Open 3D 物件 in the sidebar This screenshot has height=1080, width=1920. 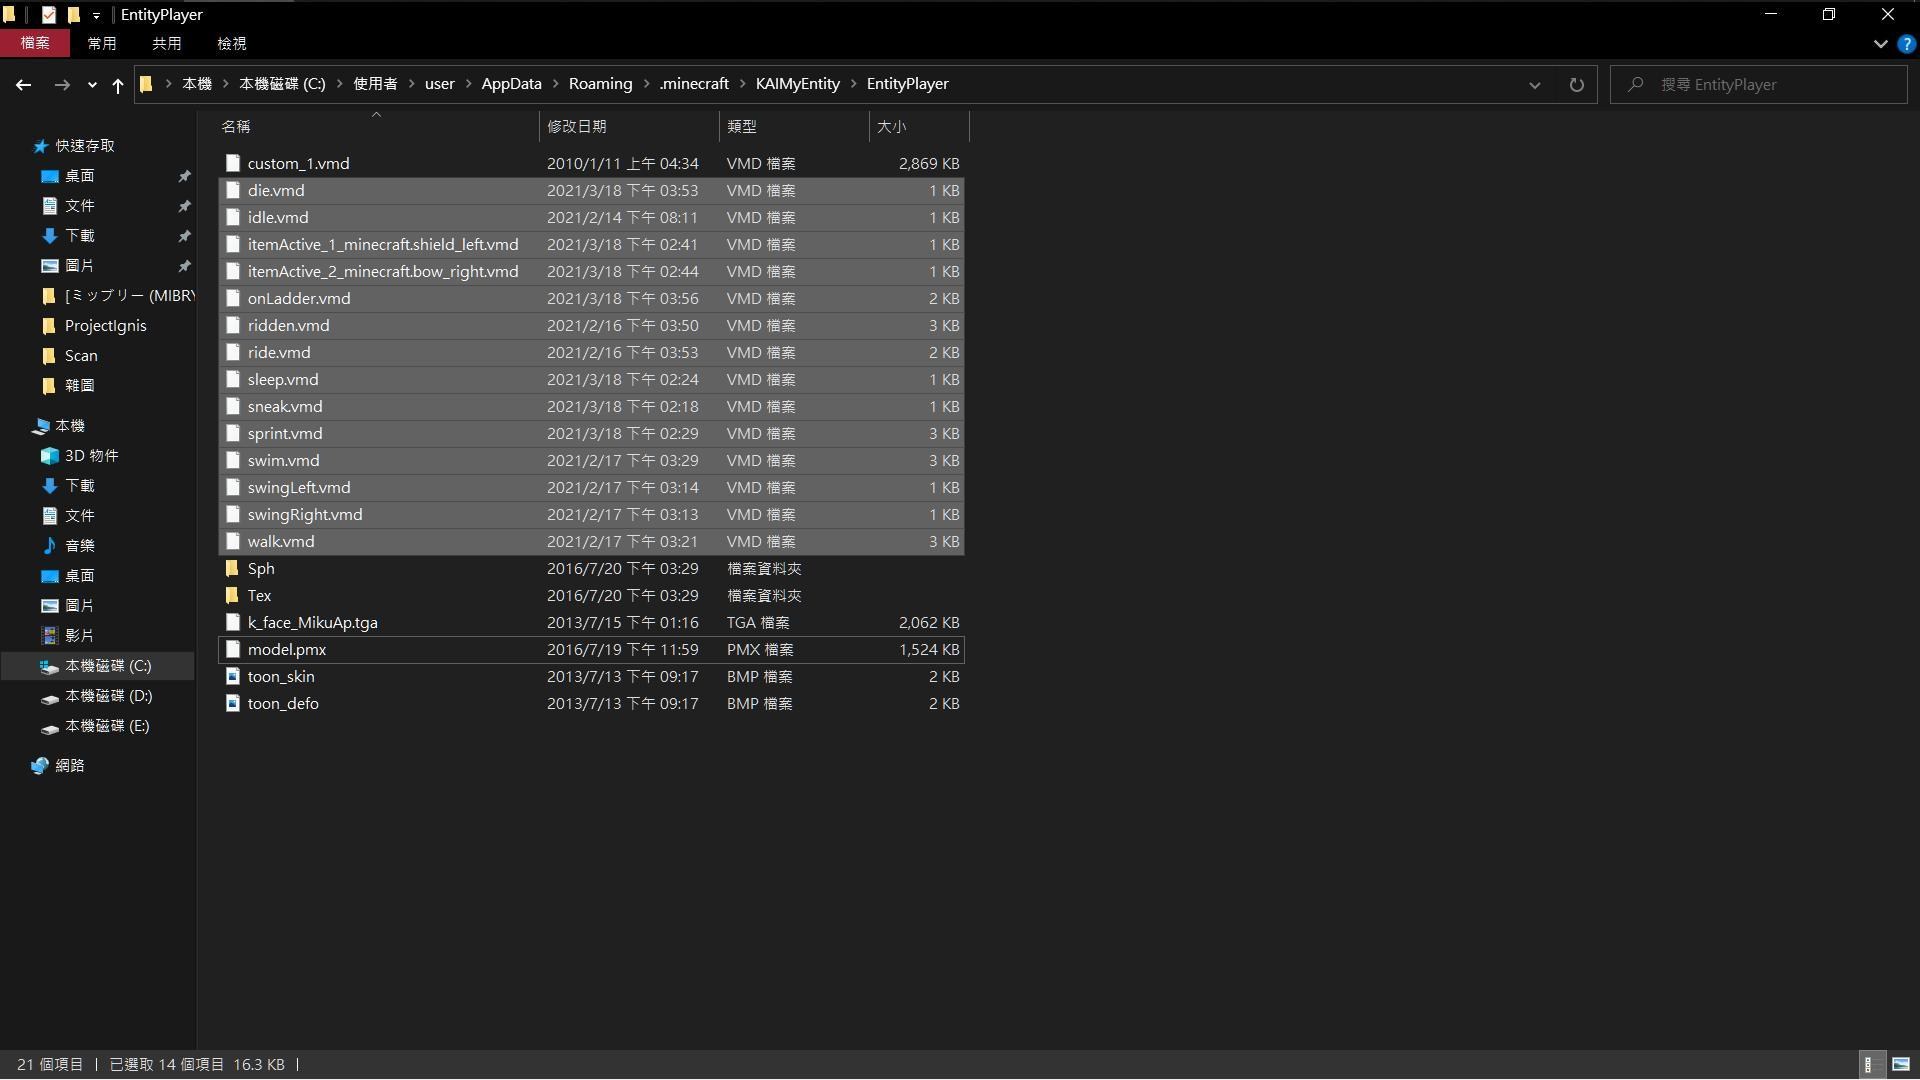tap(91, 456)
